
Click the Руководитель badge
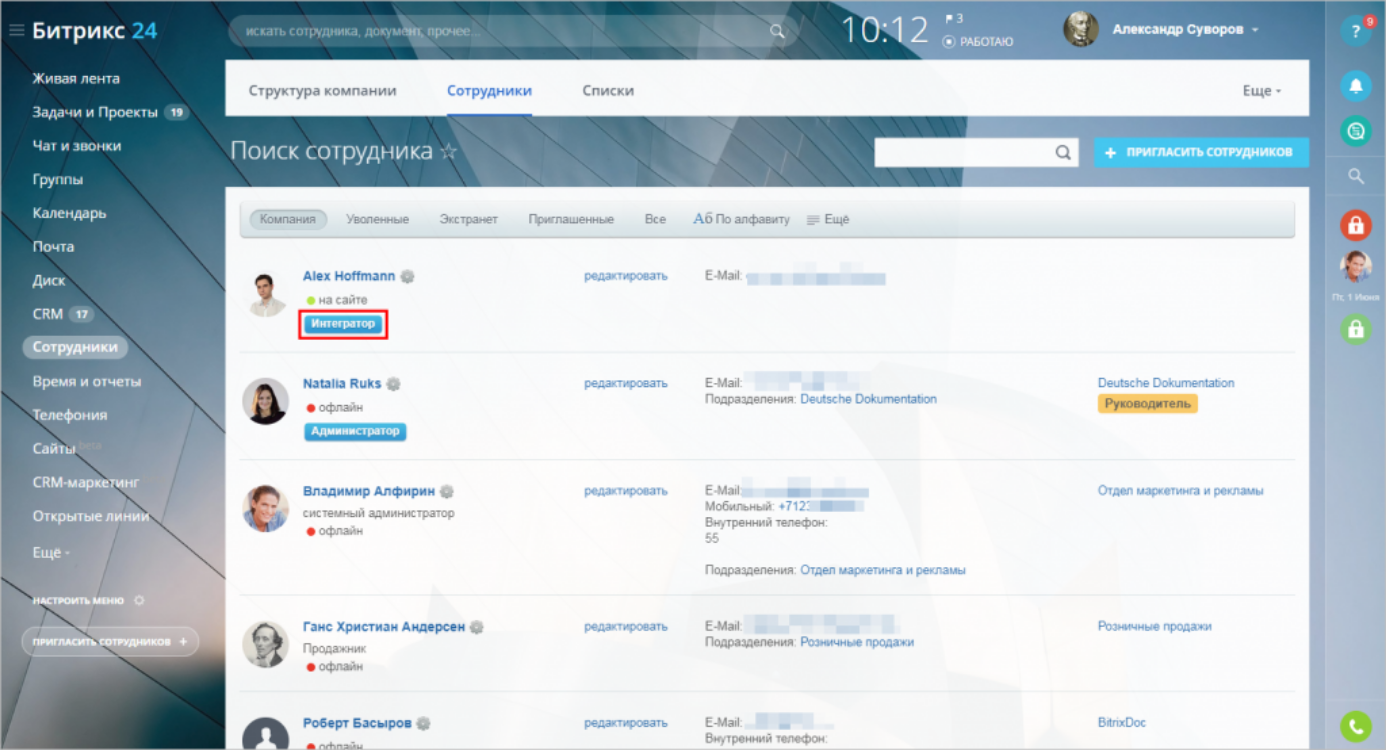[1147, 404]
